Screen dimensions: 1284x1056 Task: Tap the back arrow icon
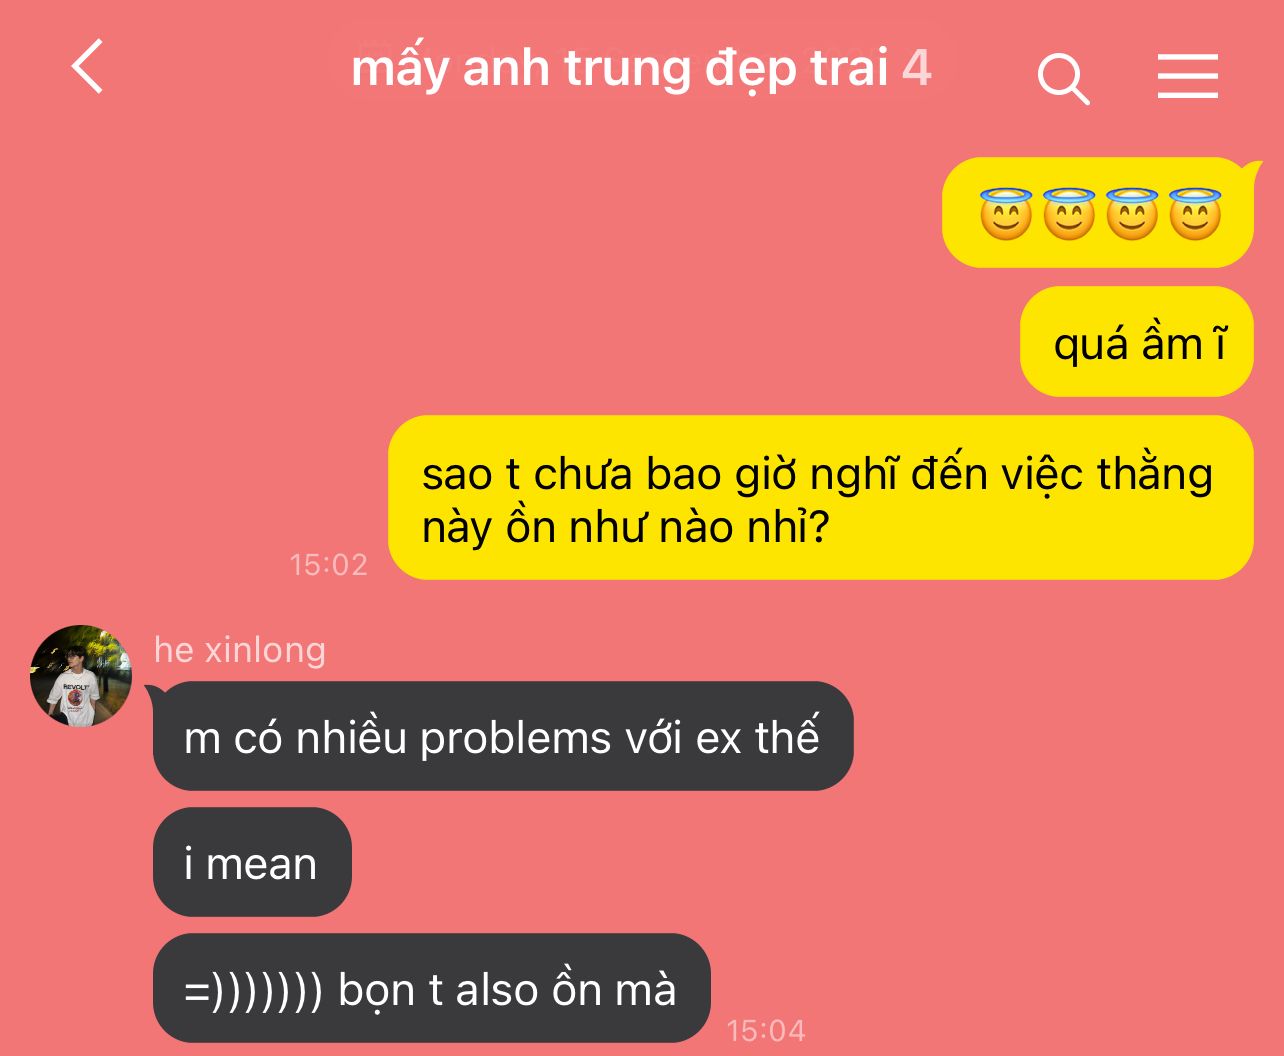pyautogui.click(x=88, y=67)
